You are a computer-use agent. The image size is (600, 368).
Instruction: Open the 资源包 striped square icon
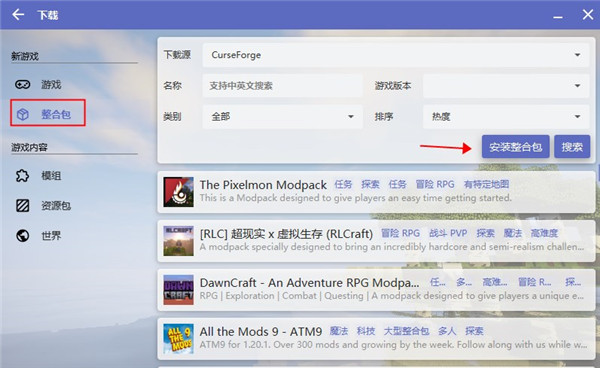(x=23, y=205)
